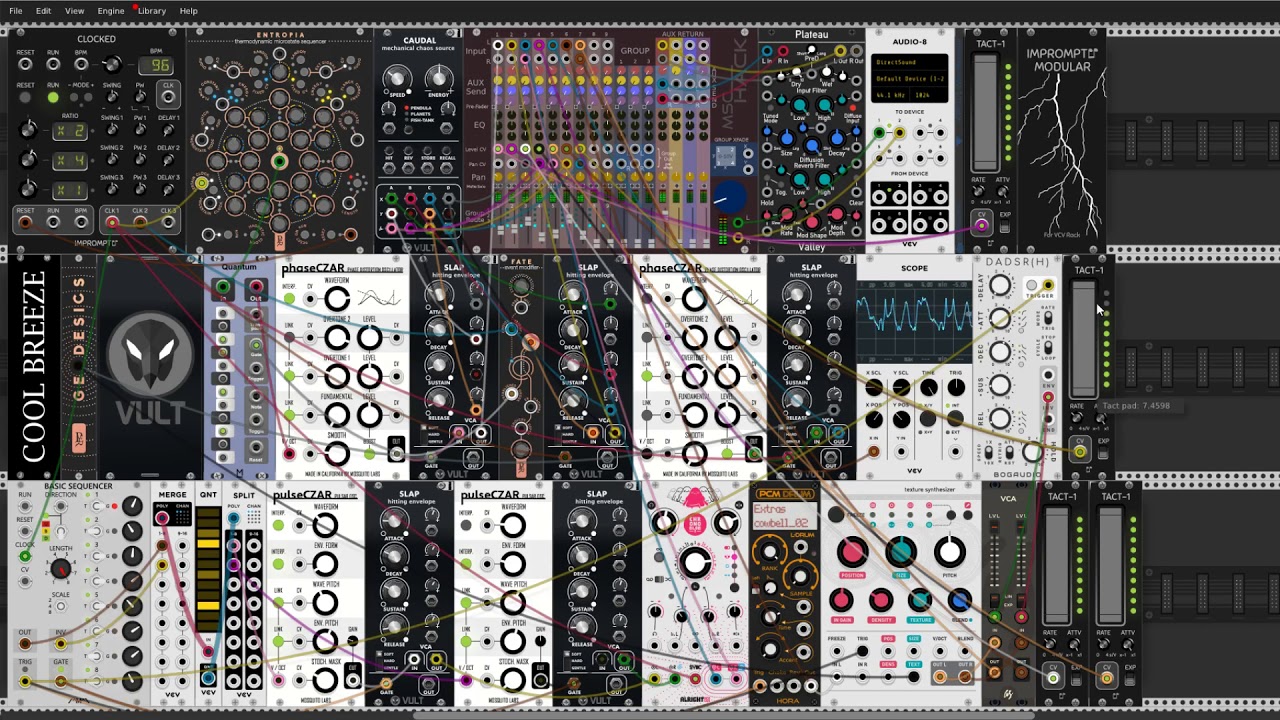Click the LENGTH knob on Basic Sequencer
The image size is (1280, 720).
click(61, 570)
